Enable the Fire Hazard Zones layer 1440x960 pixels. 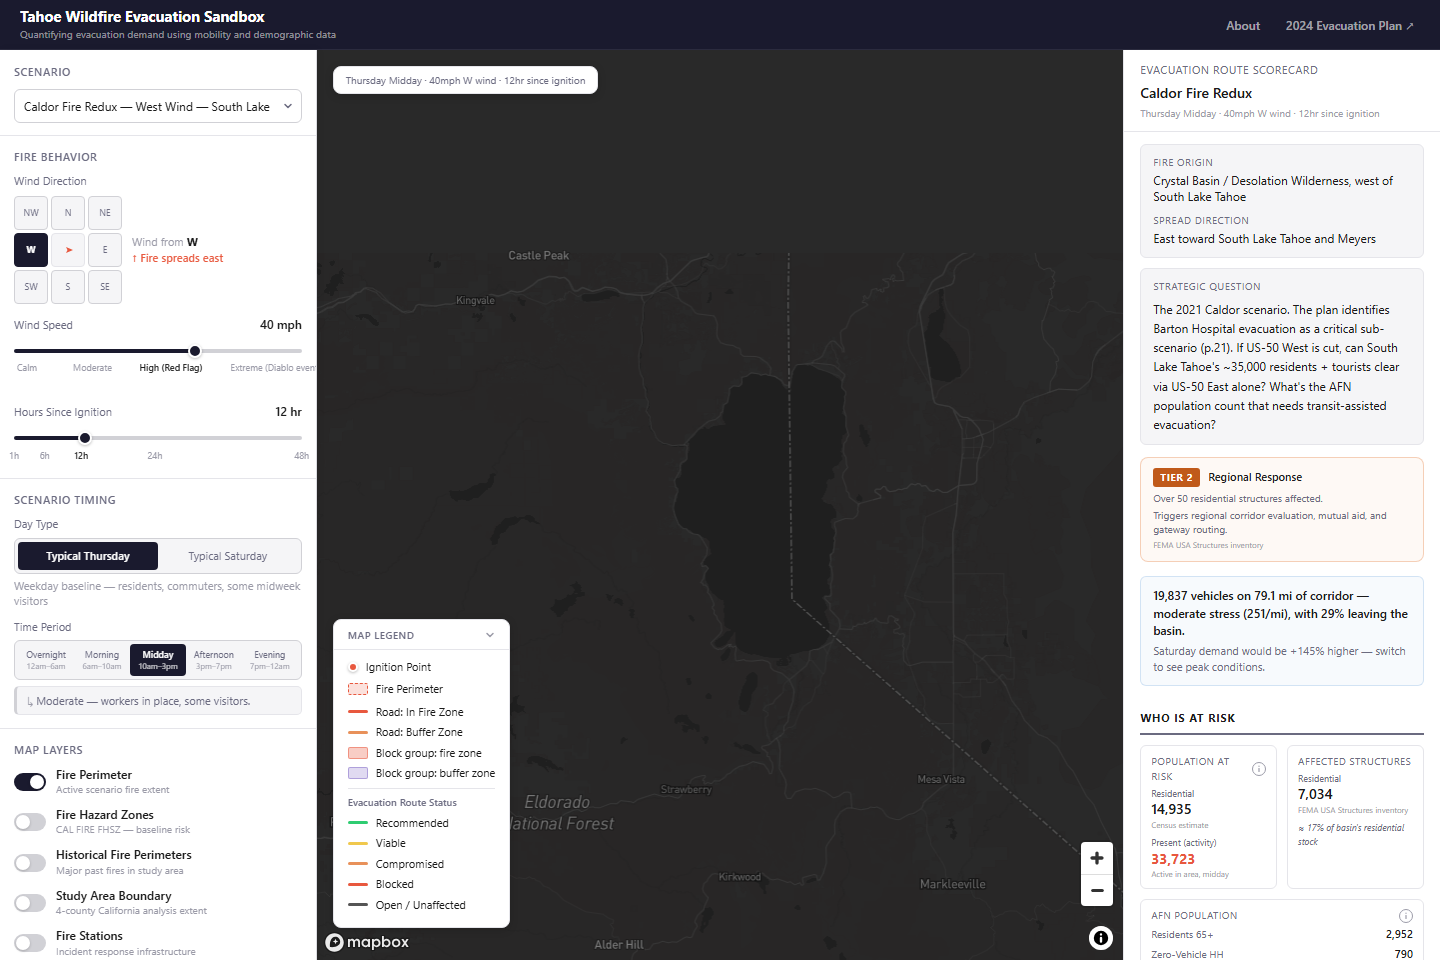pos(30,822)
